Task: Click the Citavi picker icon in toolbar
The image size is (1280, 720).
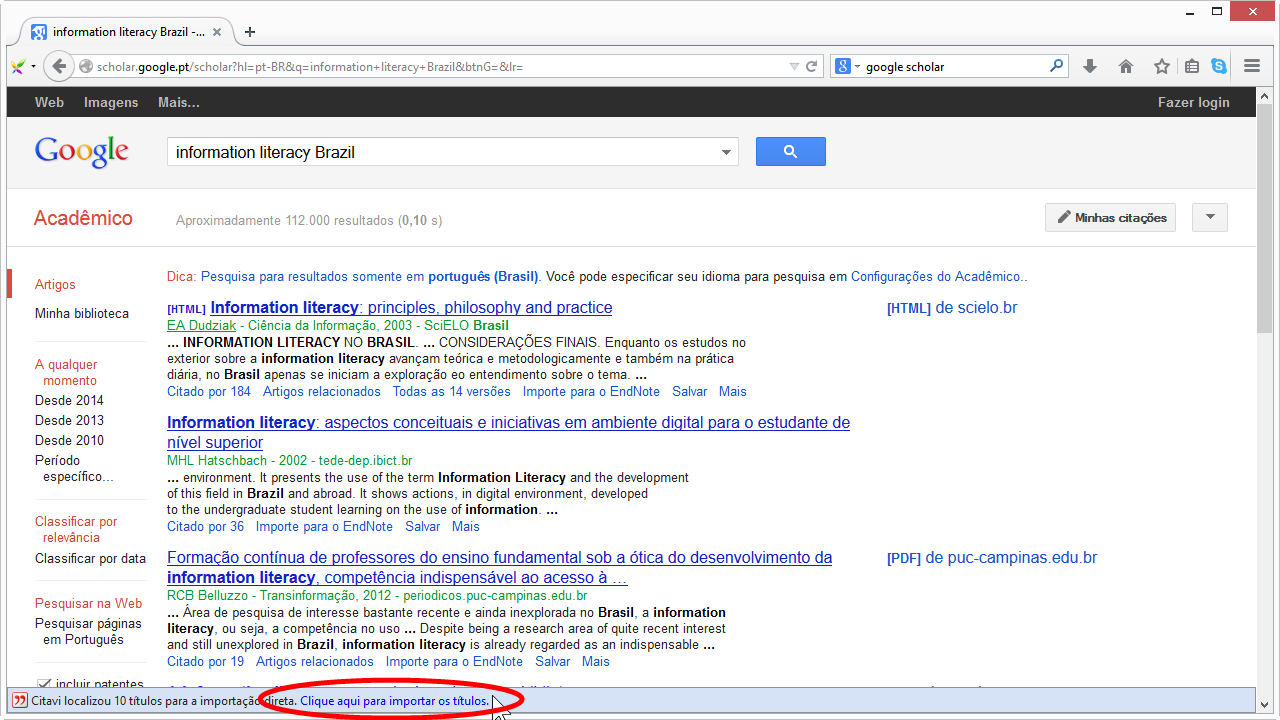Action: pyautogui.click(x=18, y=67)
